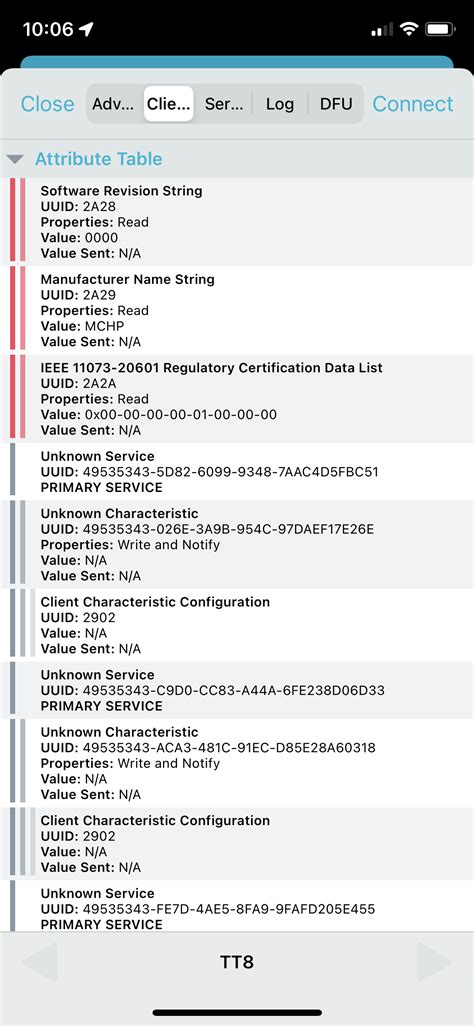
Task: Tap the TT8 device name label
Action: coord(237,962)
